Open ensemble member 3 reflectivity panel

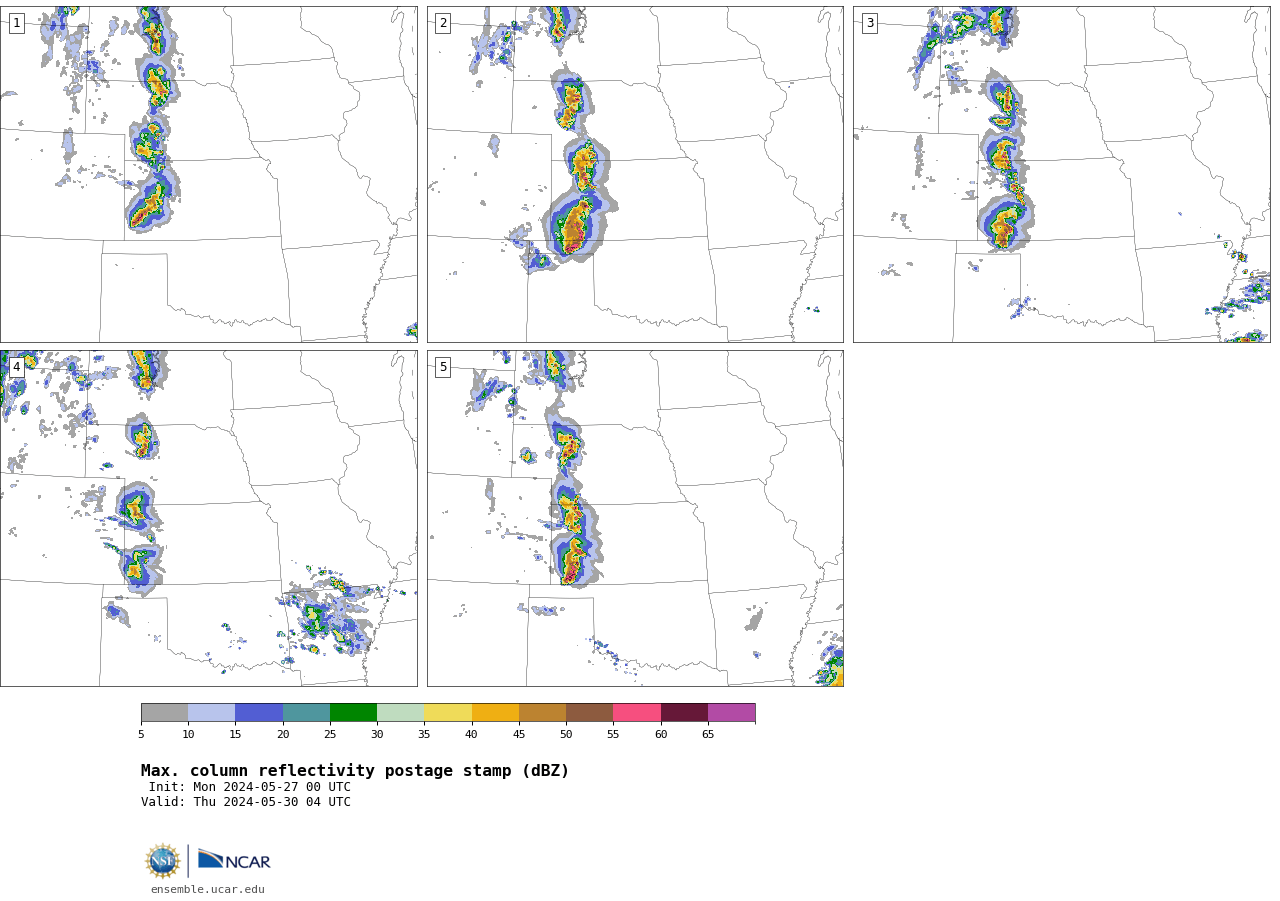click(1061, 175)
